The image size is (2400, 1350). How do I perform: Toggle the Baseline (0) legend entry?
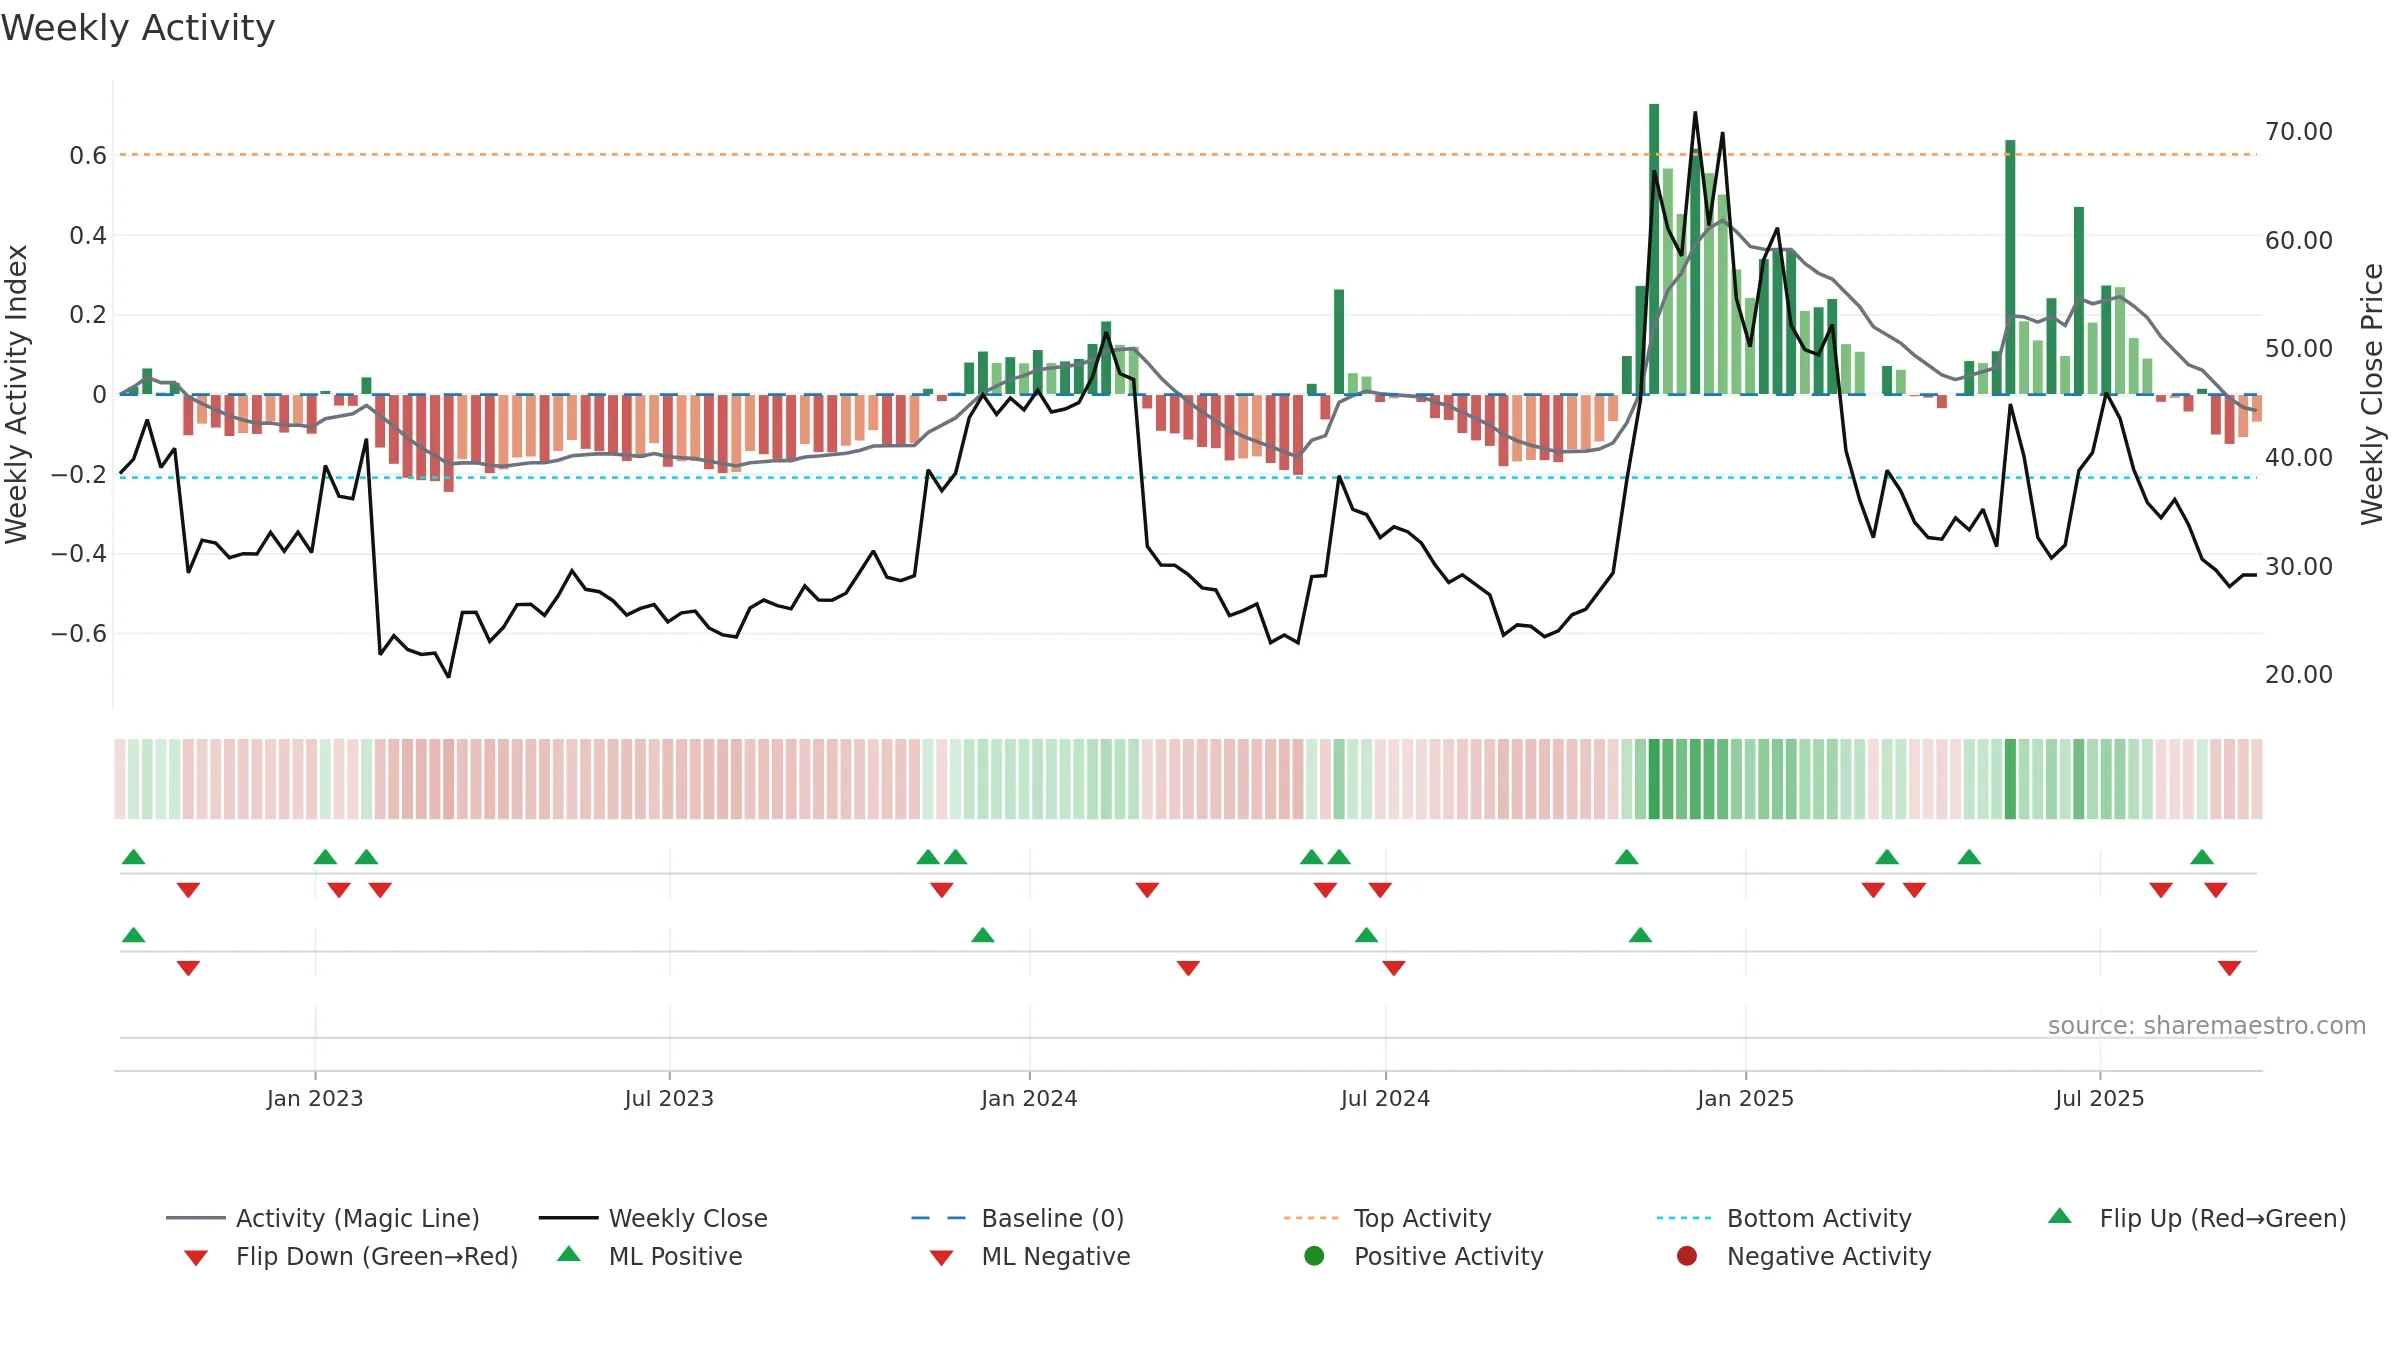pyautogui.click(x=1018, y=1218)
